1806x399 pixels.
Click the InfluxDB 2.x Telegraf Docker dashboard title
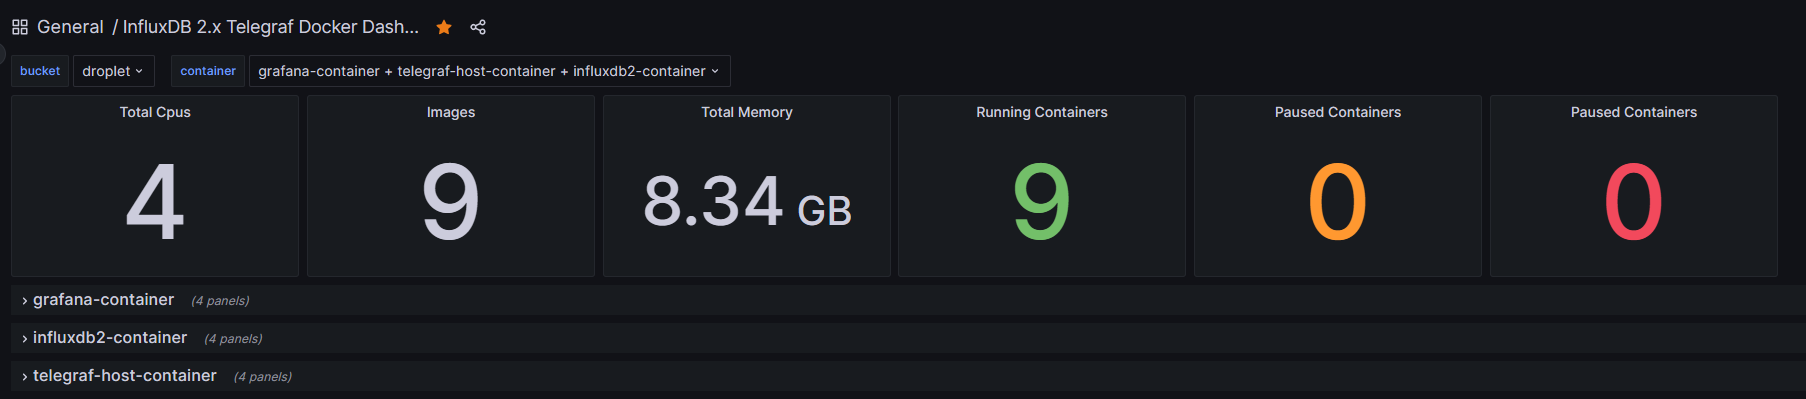[x=271, y=27]
